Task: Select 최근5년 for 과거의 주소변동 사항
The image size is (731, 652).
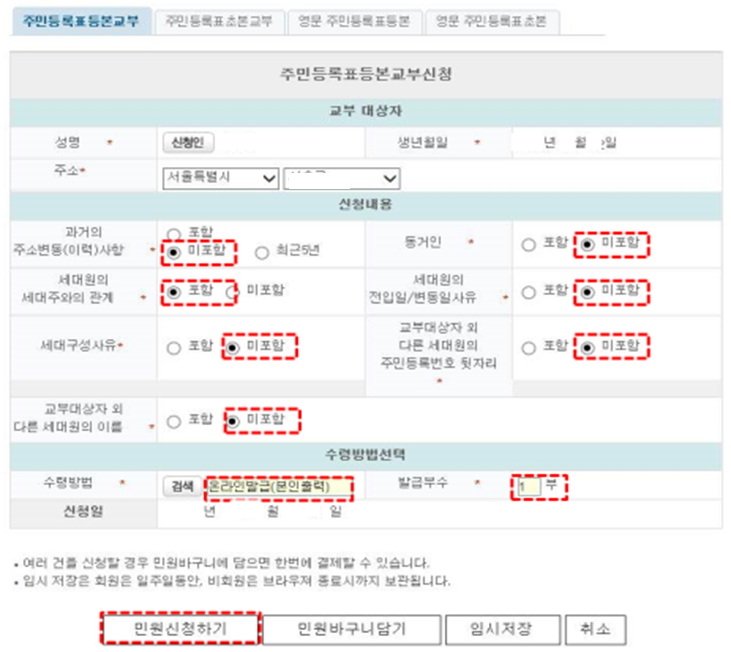Action: pos(262,252)
